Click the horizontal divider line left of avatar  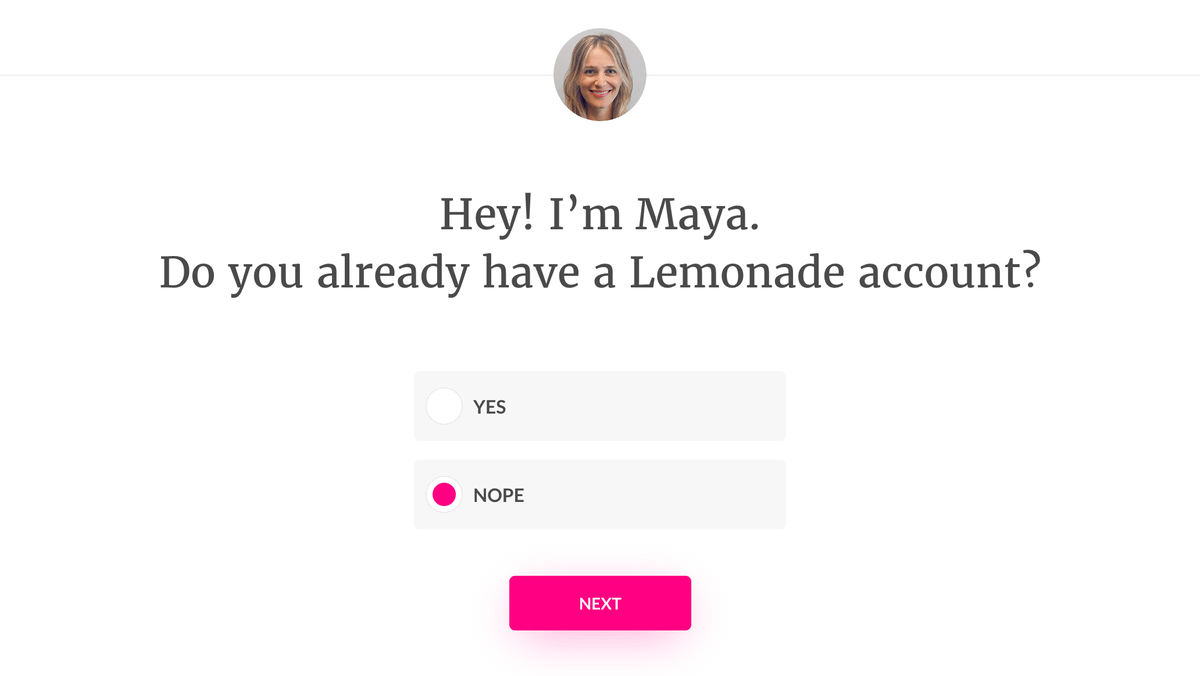coord(270,74)
